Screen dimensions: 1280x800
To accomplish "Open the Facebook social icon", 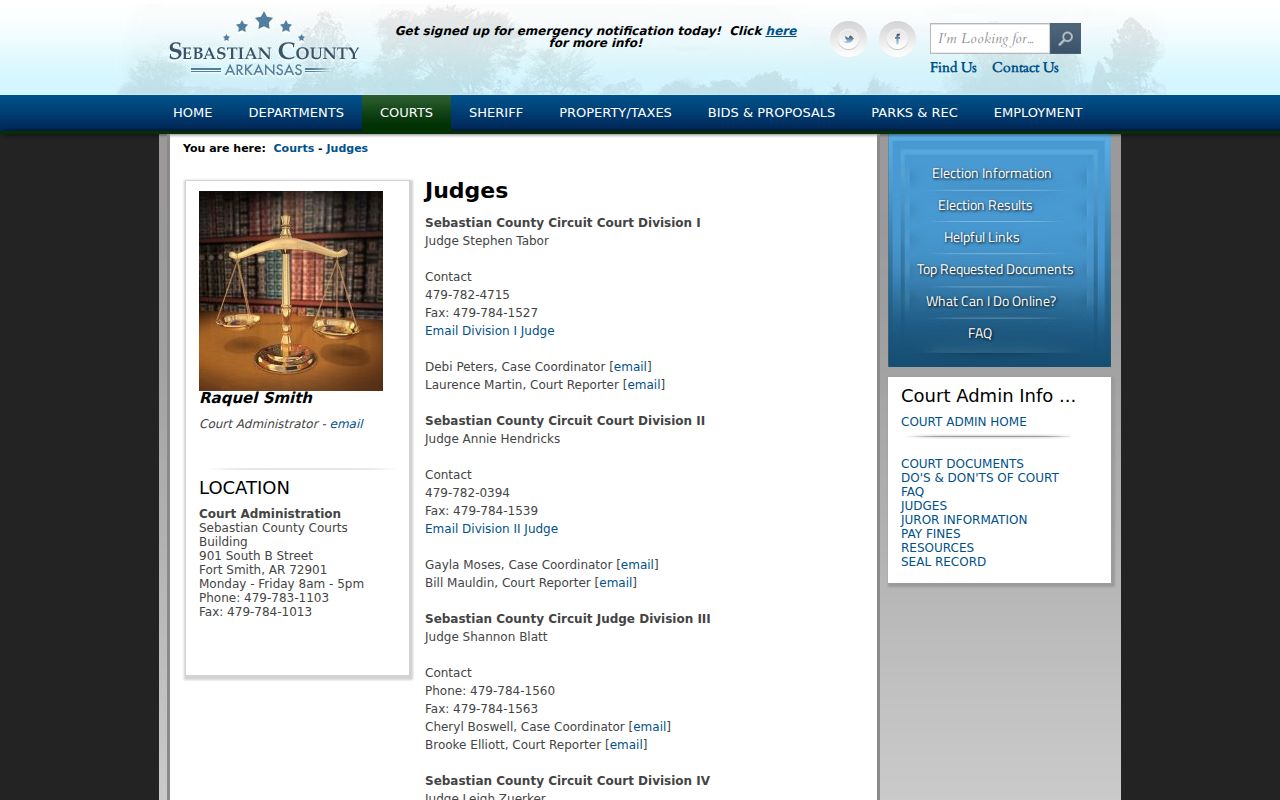I will pos(897,39).
